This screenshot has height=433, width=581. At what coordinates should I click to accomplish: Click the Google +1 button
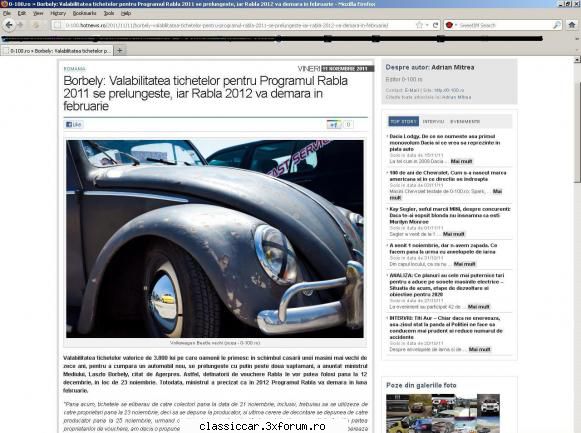333,125
